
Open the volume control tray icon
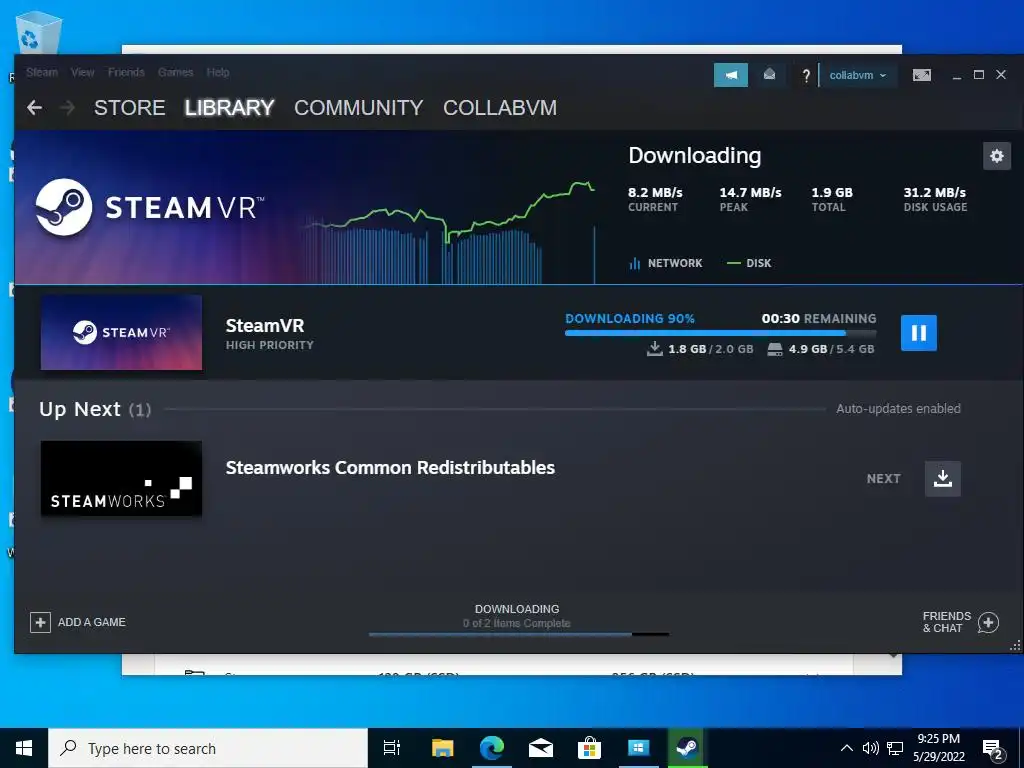click(x=870, y=748)
